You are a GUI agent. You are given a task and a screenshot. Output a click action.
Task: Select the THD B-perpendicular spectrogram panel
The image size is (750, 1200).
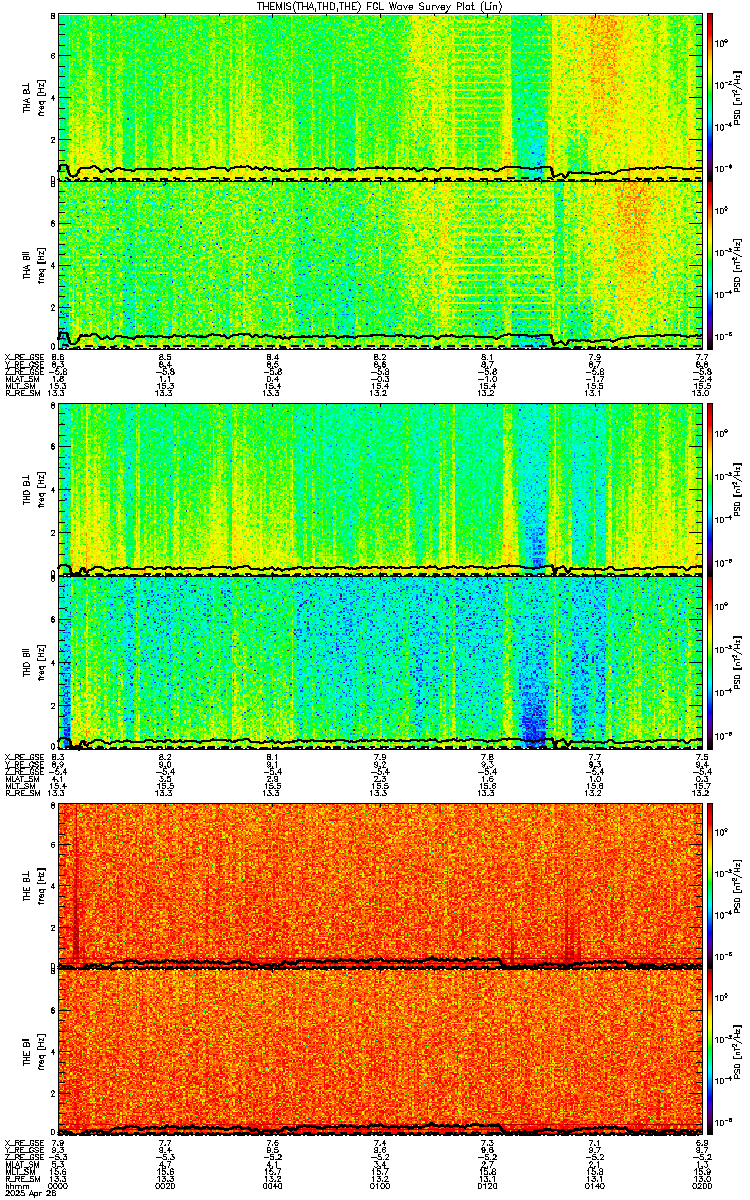[x=380, y=490]
